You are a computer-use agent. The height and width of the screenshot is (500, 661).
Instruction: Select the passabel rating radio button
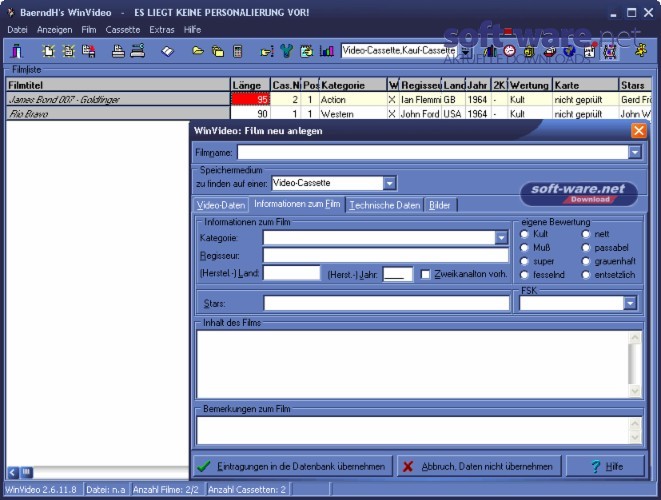pos(586,247)
